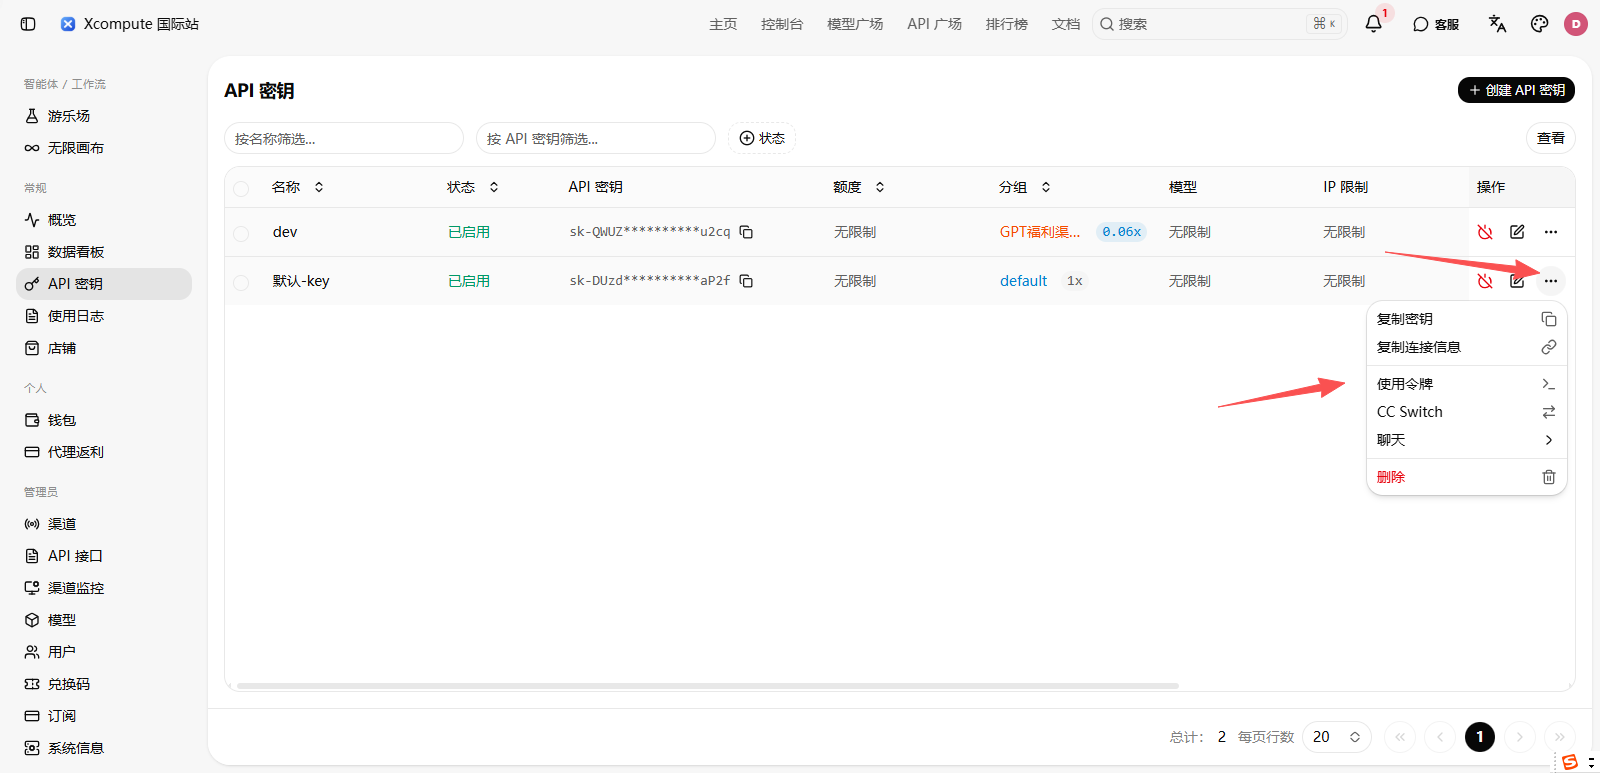
Task: Disable the dev key
Action: (1485, 232)
